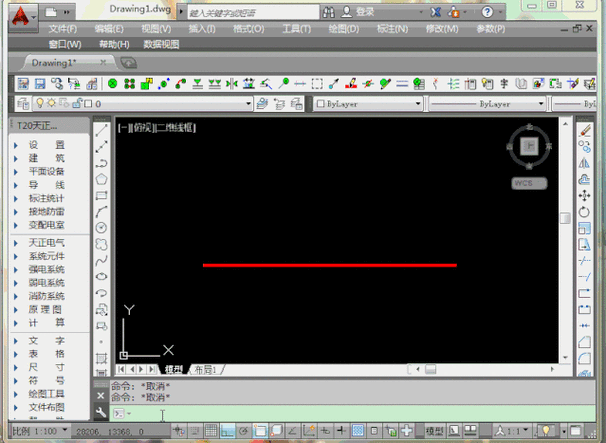Expand the 消防系统 tree item
Viewport: 606px width, 443px height.
[16, 296]
